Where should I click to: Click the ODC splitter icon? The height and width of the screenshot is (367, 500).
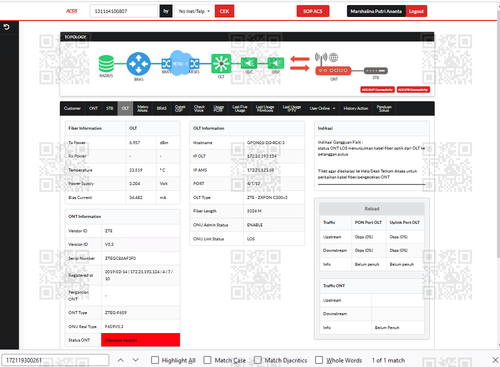point(249,63)
